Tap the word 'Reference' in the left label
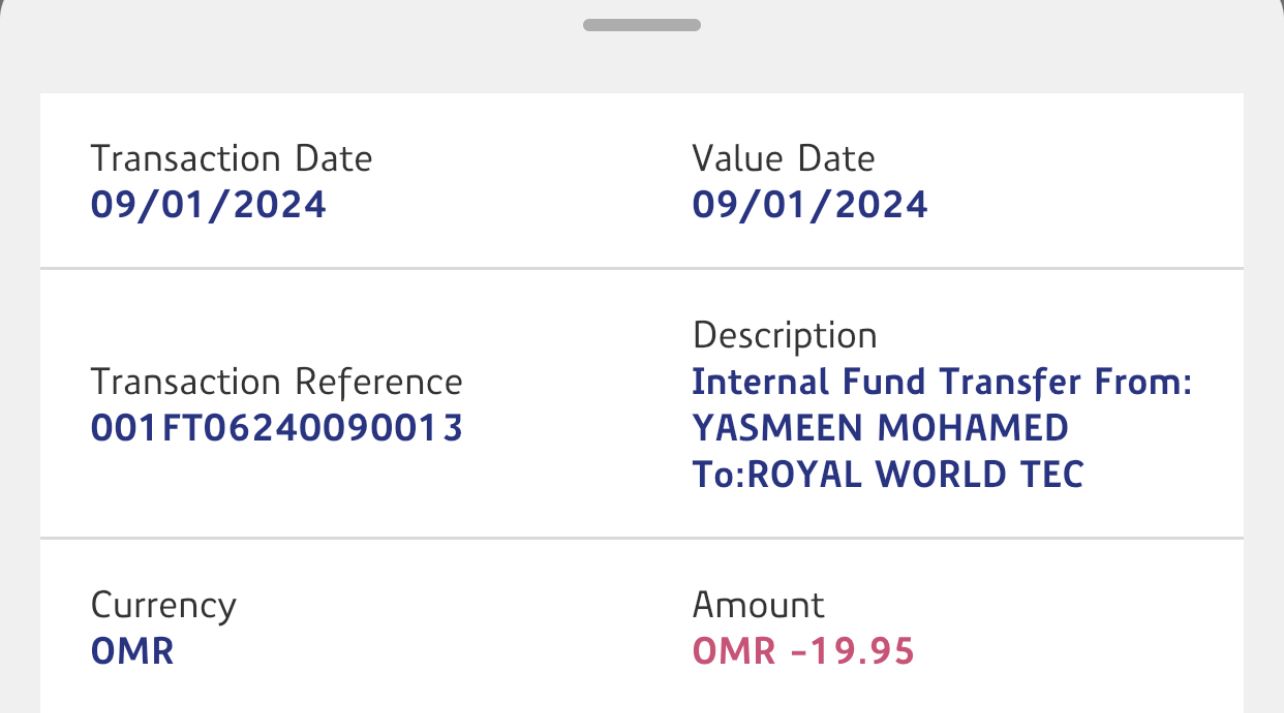Image resolution: width=1284 pixels, height=713 pixels. (x=378, y=382)
